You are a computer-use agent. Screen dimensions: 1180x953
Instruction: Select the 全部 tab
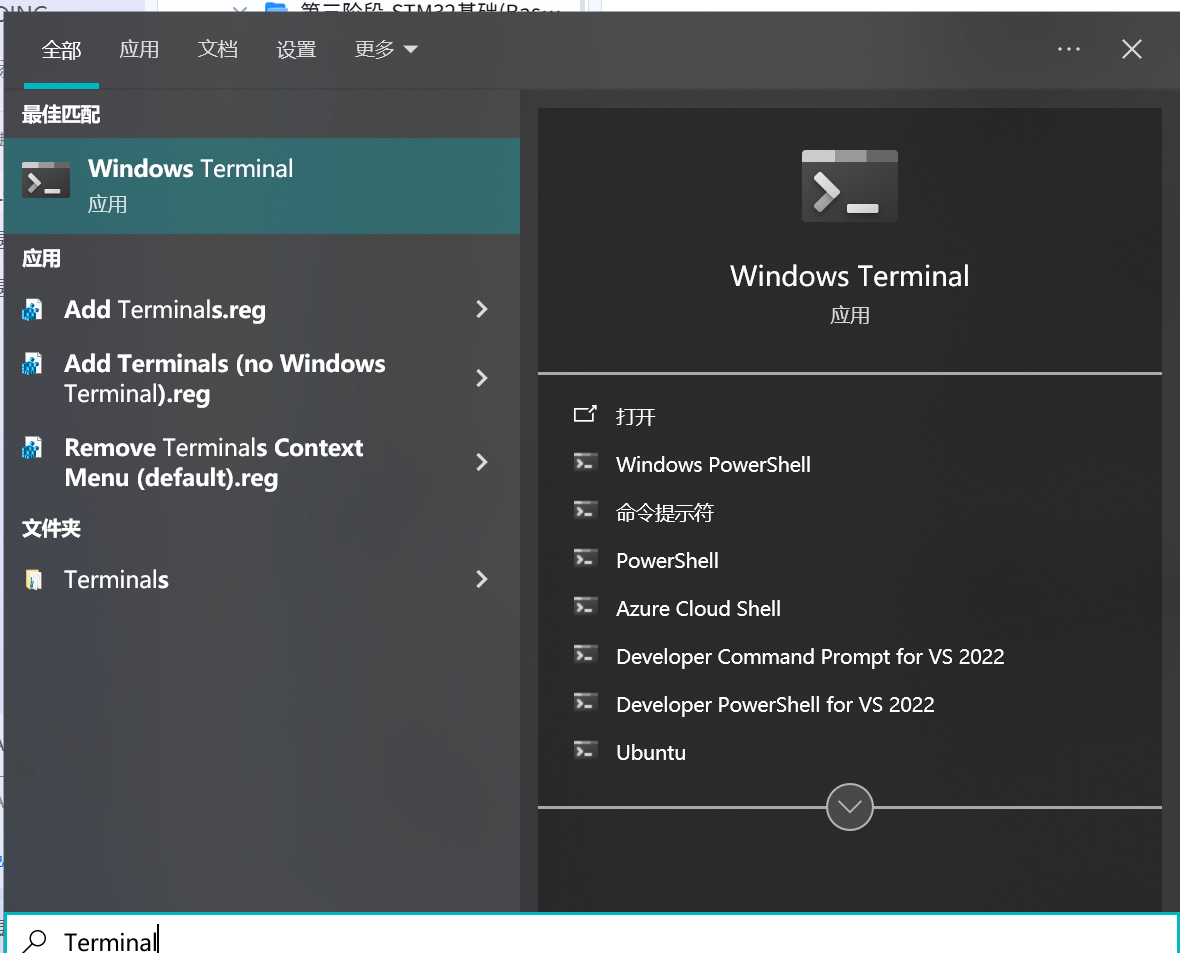pos(62,50)
